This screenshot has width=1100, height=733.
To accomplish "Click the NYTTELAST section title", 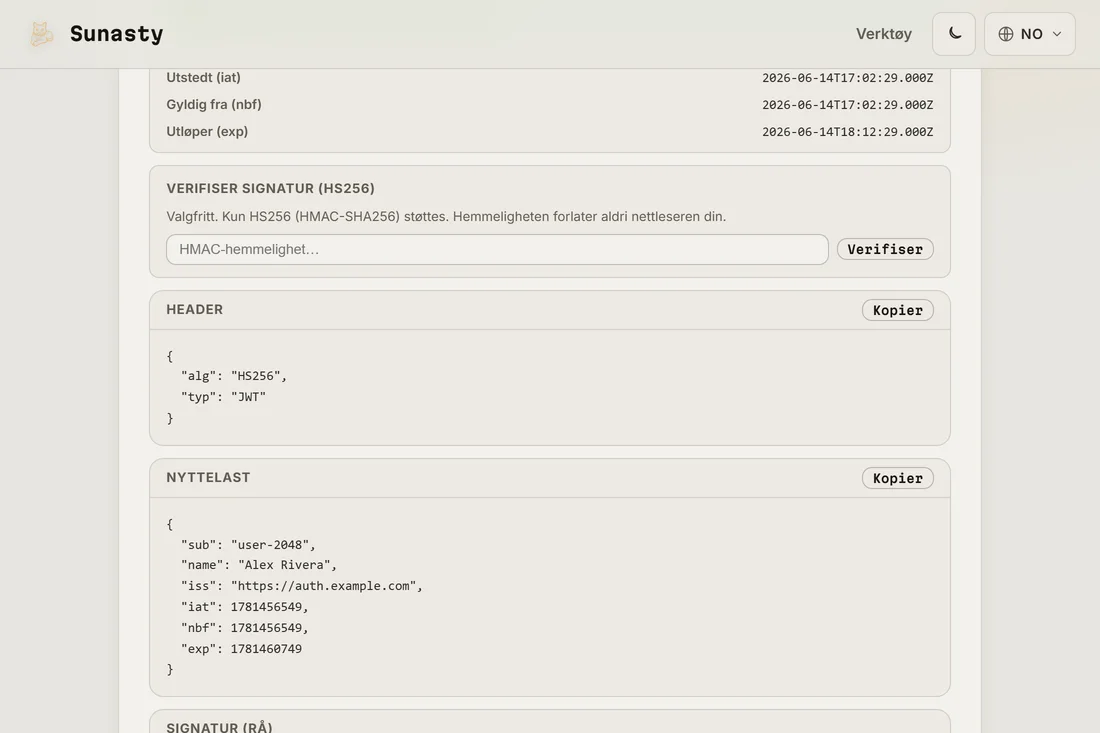I will pyautogui.click(x=208, y=478).
